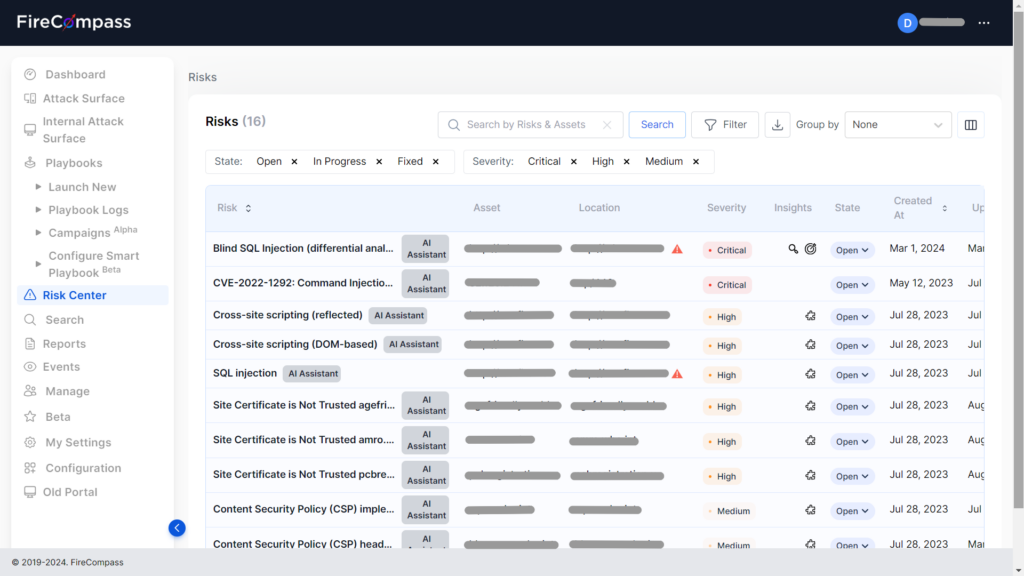Image resolution: width=1024 pixels, height=576 pixels.
Task: Click the magnifier insight icon on Blind SQL Injection
Action: (793, 249)
